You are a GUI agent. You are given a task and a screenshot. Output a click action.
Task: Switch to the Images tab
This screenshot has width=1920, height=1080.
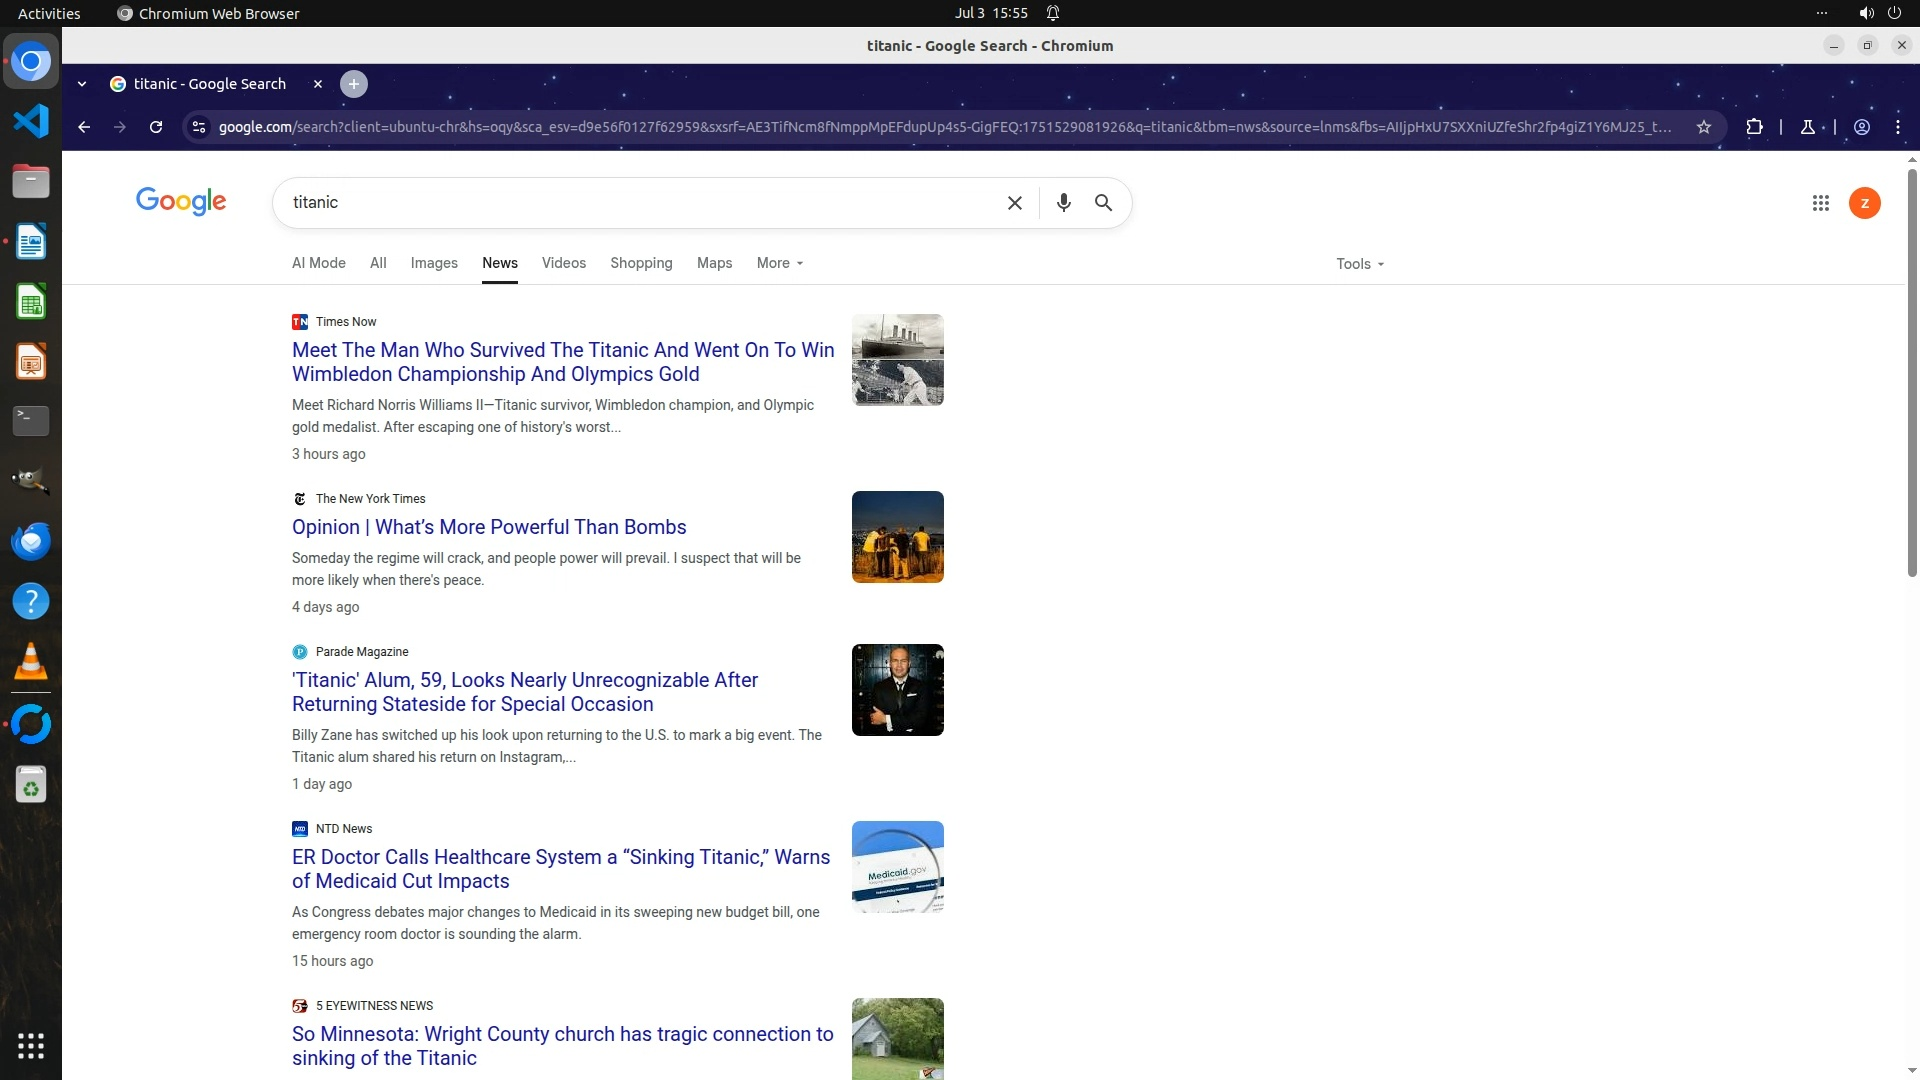coord(433,263)
